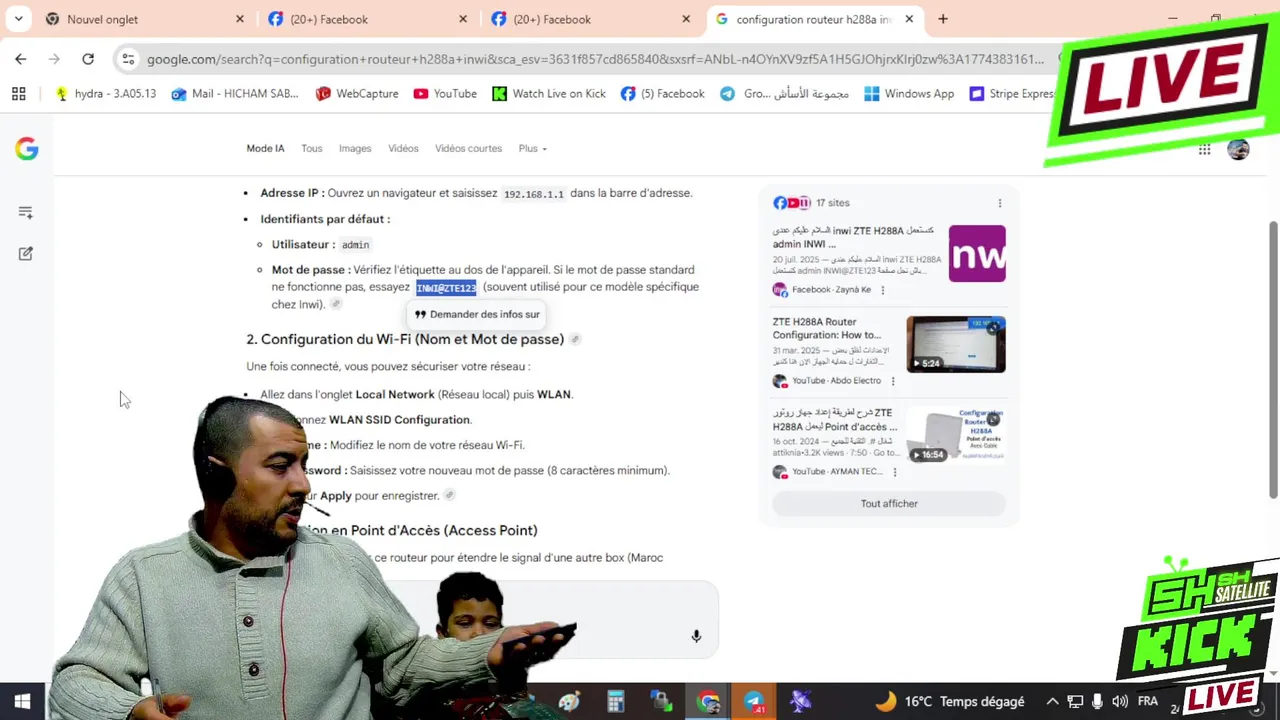Select the Images search tab
Screen dimensions: 1280x720
point(355,148)
